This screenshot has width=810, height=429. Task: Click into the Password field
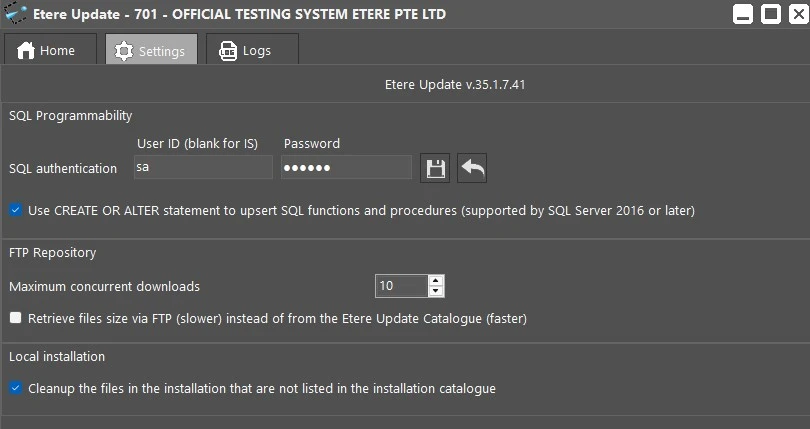pos(346,168)
